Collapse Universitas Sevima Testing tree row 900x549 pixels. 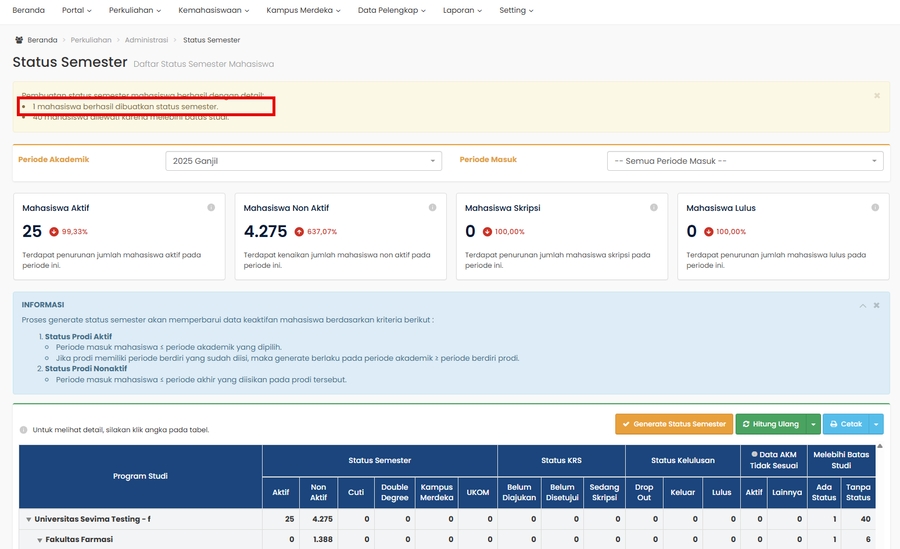pyautogui.click(x=29, y=520)
